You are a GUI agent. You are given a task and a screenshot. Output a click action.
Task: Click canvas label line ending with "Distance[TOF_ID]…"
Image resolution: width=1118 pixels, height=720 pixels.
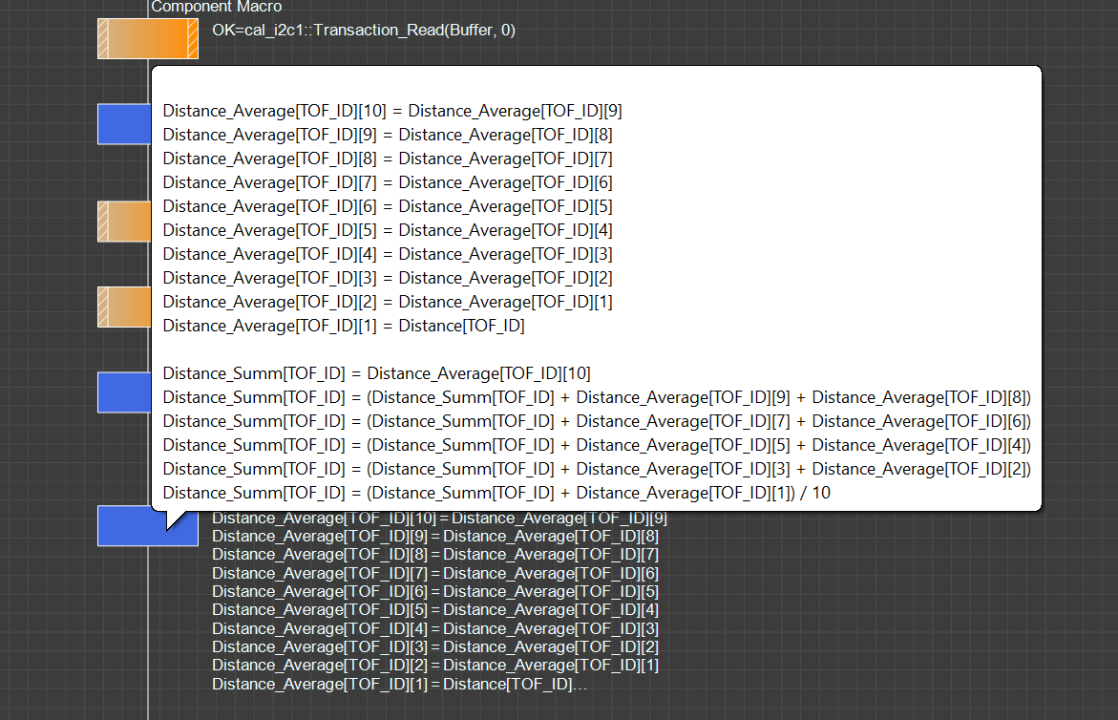398,684
